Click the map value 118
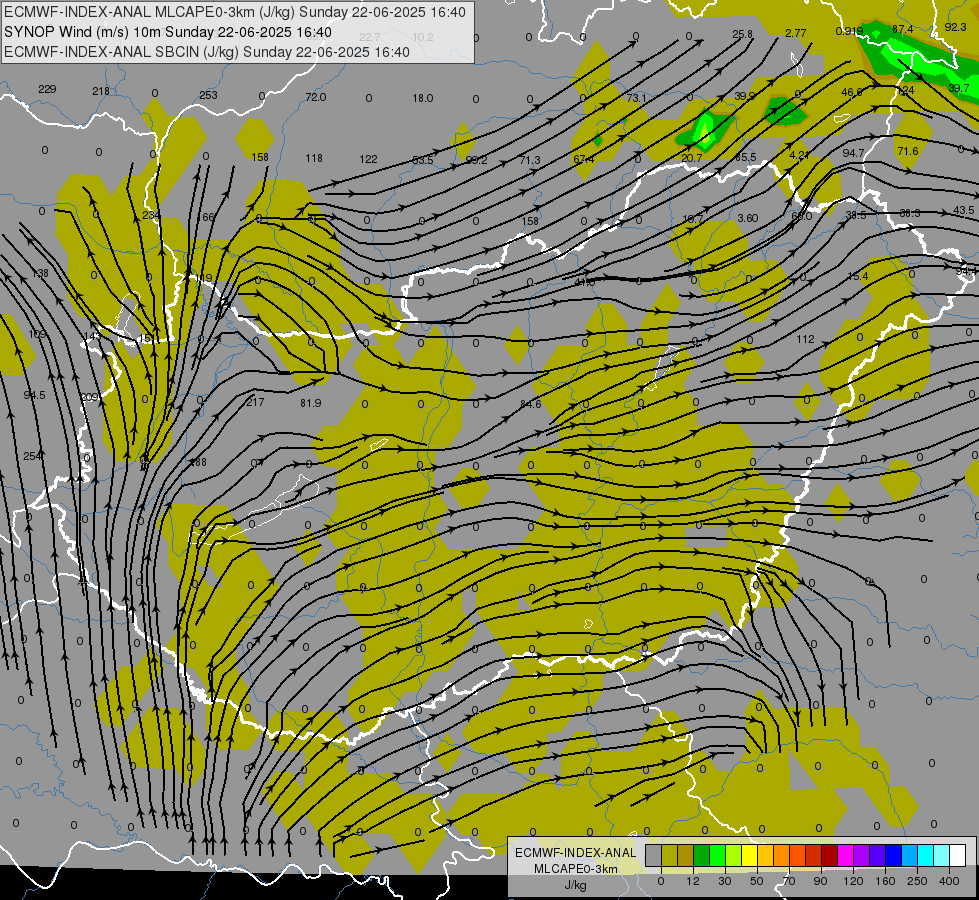The image size is (979, 900). 314,158
